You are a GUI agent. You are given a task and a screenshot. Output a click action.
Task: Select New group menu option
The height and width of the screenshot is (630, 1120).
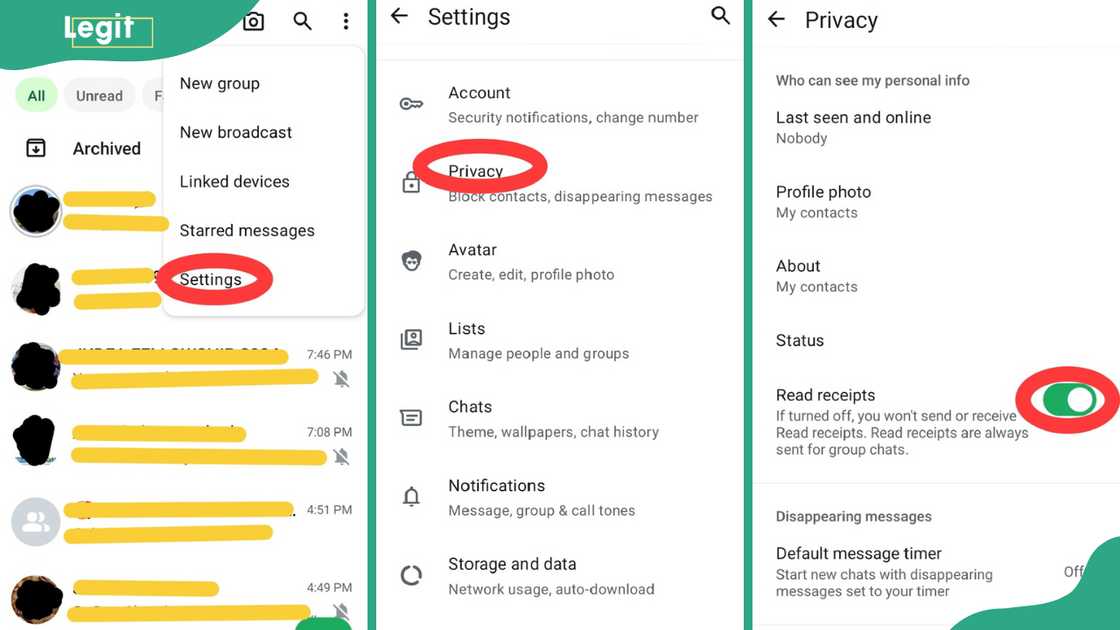click(219, 84)
